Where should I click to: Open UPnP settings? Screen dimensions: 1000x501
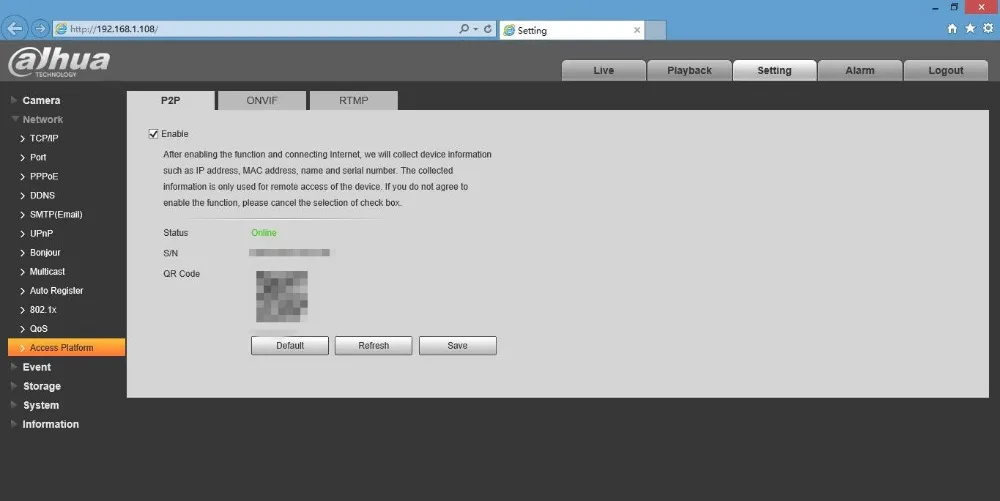(x=41, y=234)
